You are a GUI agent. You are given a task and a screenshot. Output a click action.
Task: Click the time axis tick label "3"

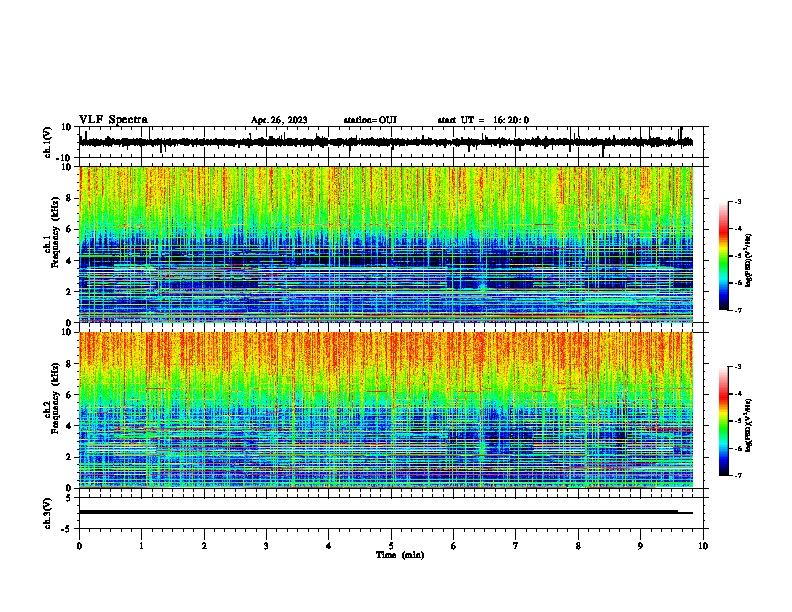coord(266,546)
